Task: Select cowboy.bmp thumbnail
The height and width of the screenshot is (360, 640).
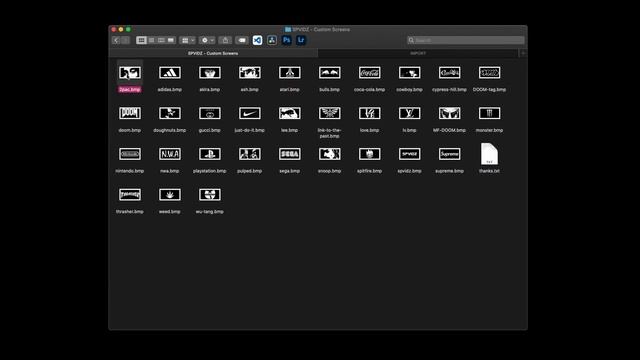Action: [410, 73]
